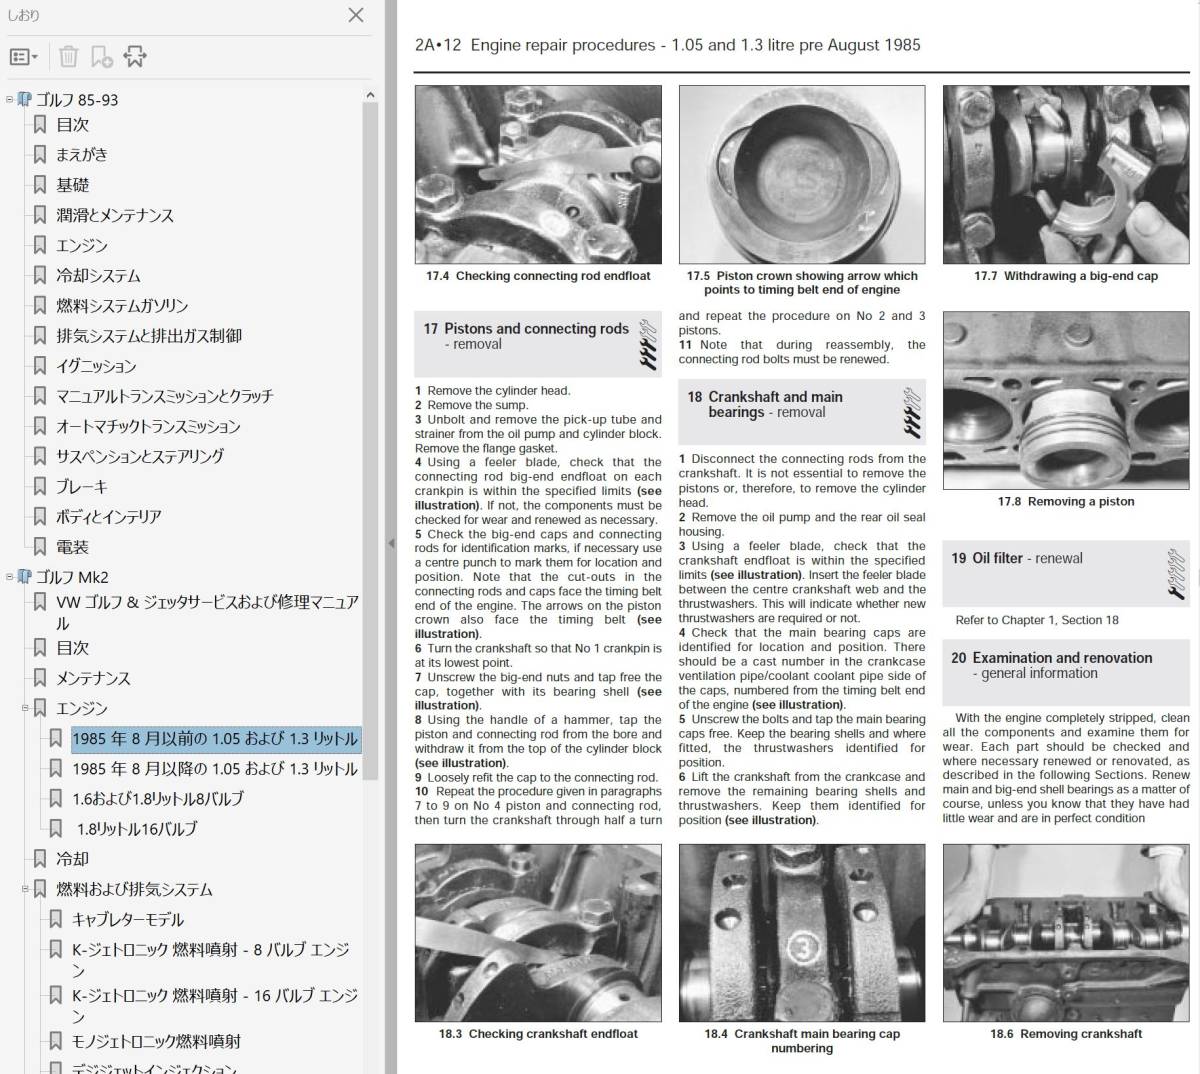Click the 18.6 removing crankshaft photo

tap(1066, 933)
